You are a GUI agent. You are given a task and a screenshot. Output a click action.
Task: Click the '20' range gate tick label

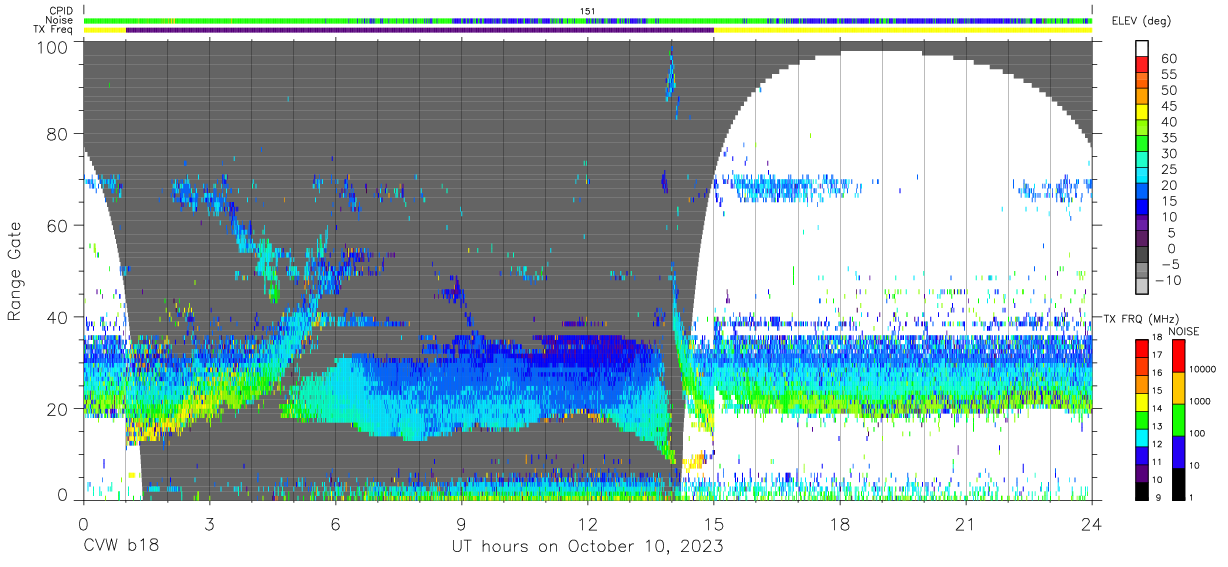point(56,409)
